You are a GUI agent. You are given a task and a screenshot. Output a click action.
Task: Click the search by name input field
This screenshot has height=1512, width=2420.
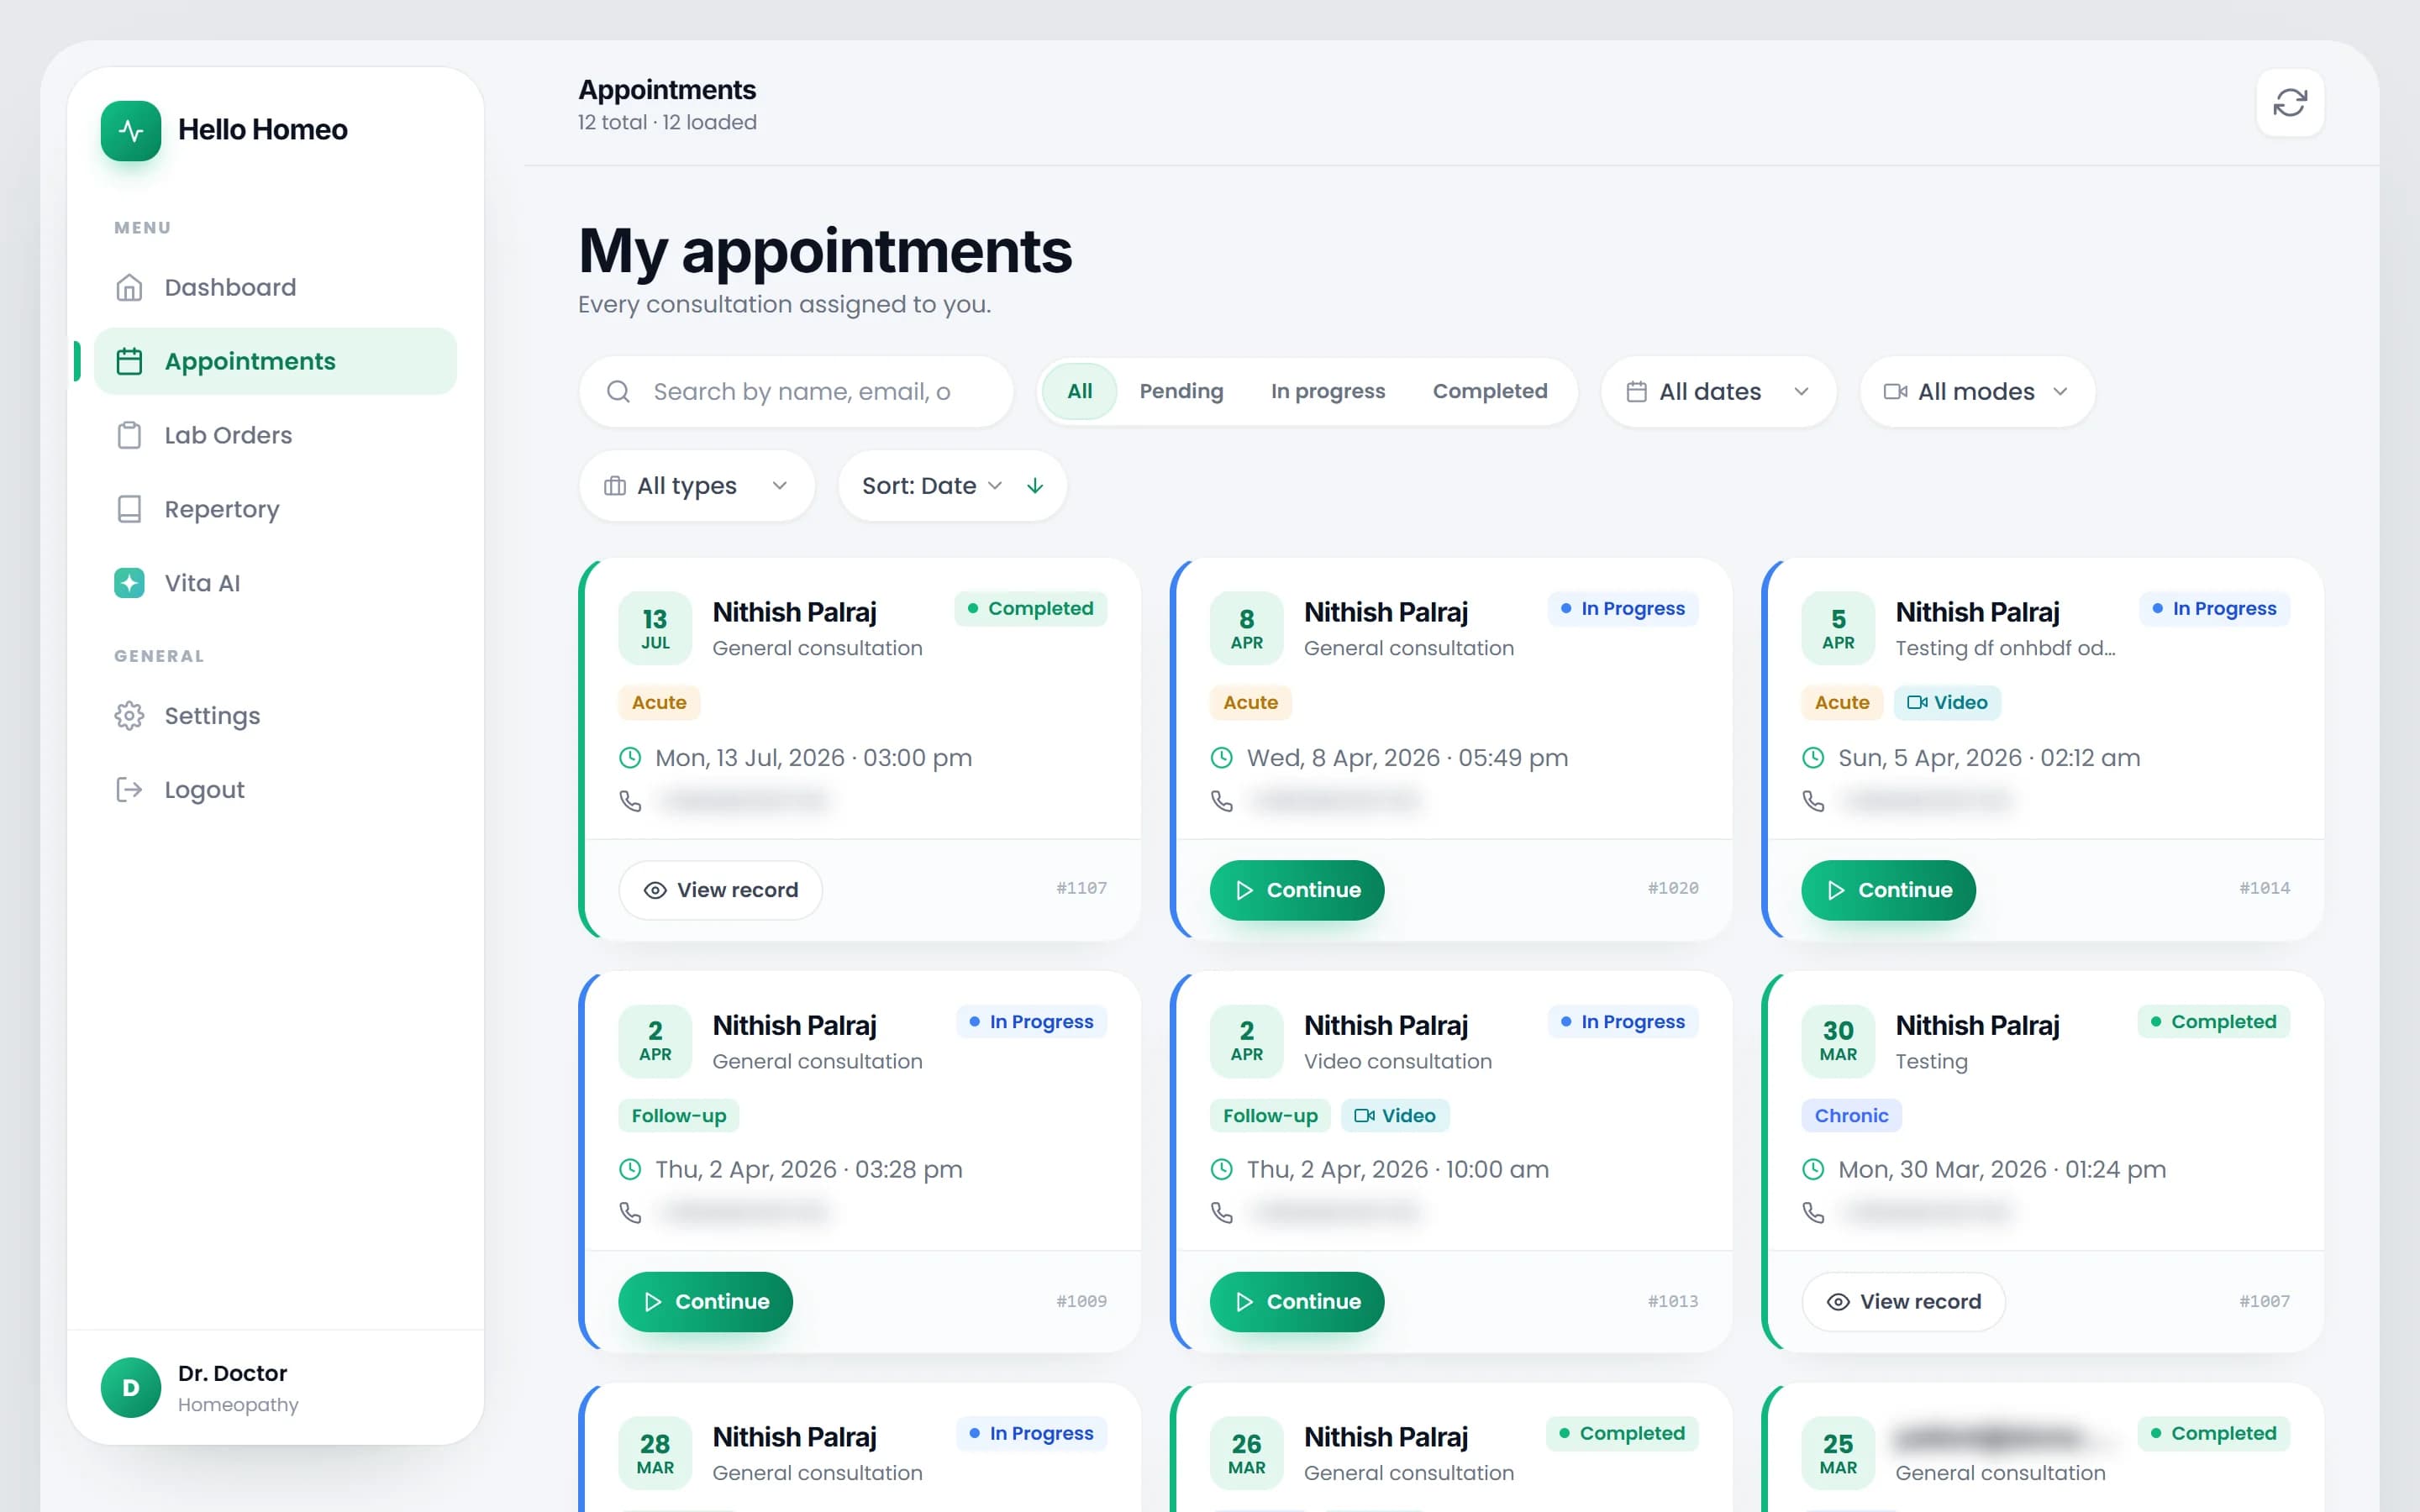(796, 392)
